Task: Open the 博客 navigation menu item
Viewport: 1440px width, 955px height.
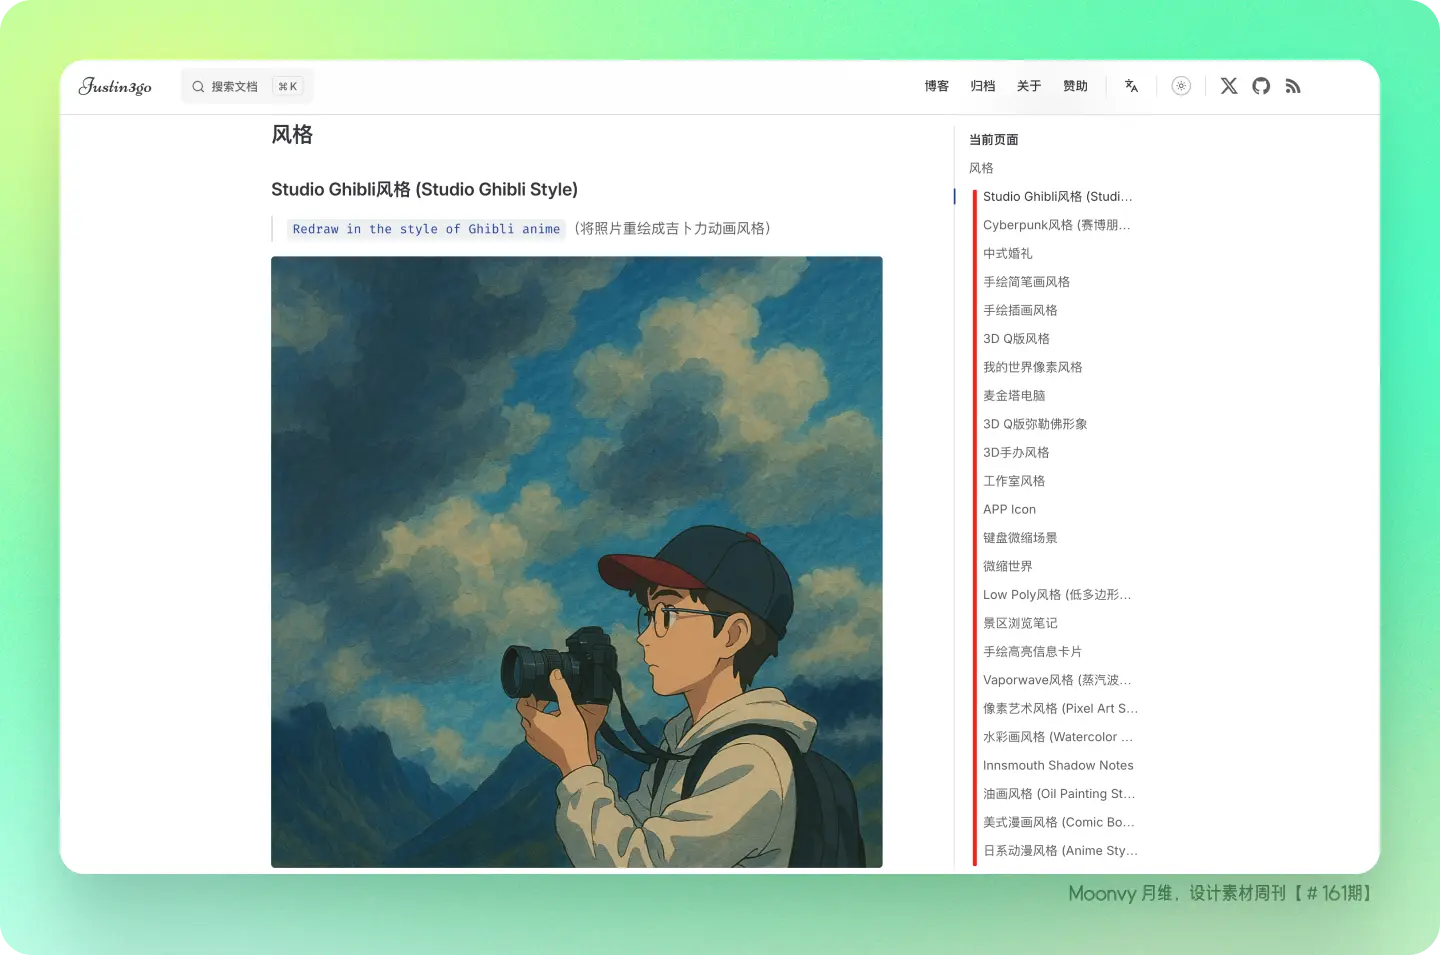Action: point(937,86)
